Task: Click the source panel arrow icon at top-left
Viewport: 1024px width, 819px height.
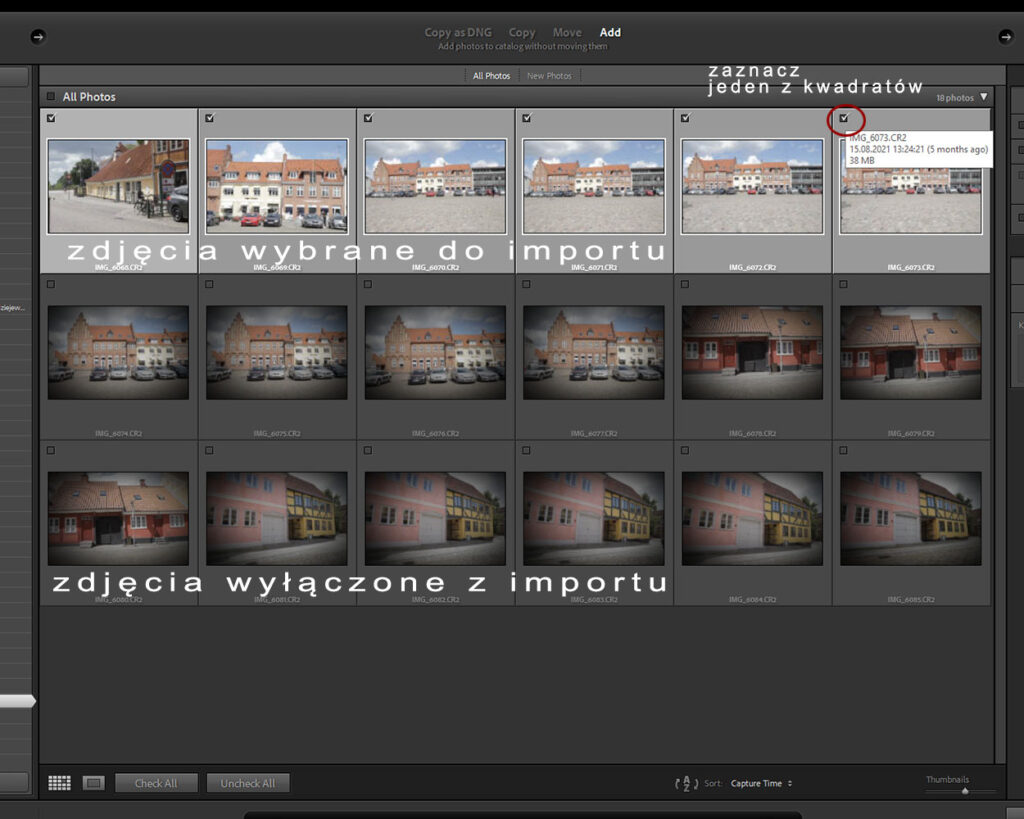Action: pos(38,37)
